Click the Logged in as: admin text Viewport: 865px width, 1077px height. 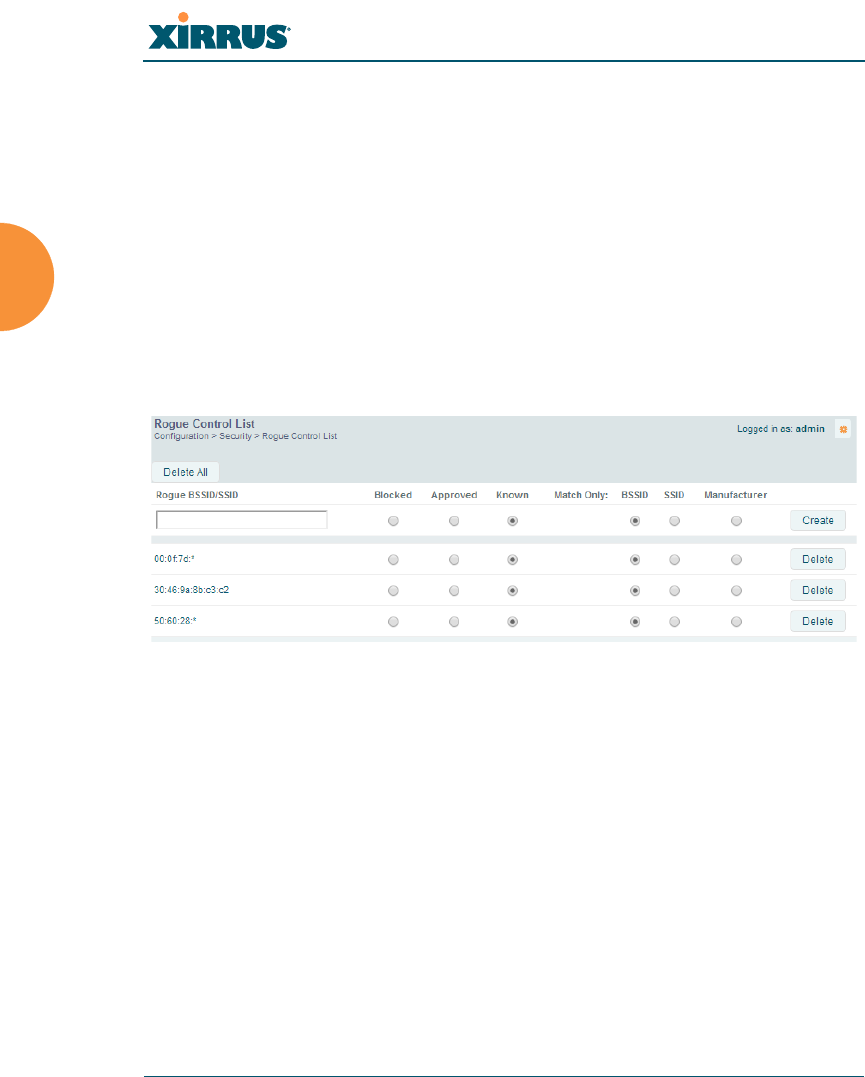tap(780, 429)
